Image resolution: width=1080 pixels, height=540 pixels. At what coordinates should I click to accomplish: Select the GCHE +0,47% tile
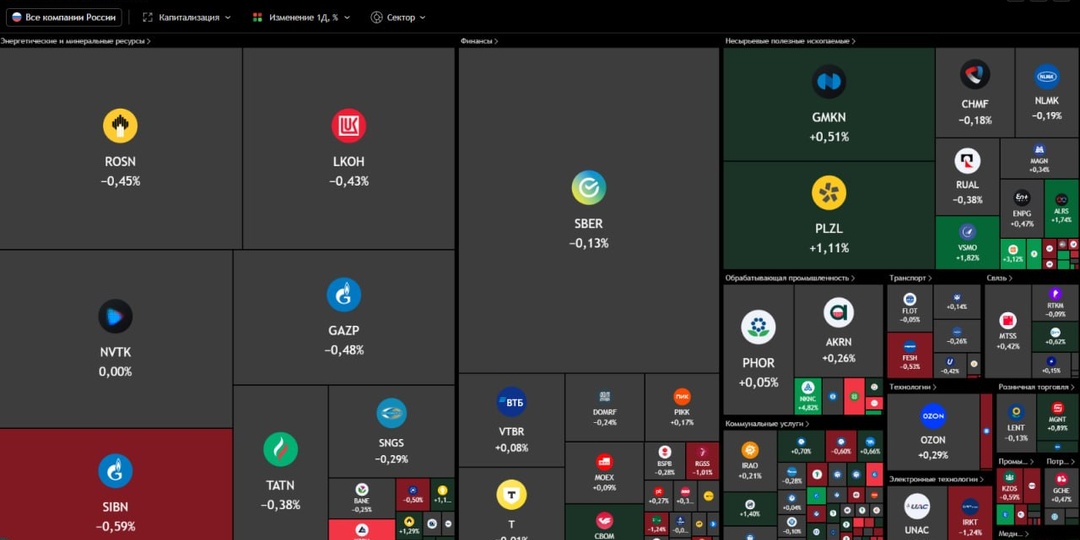click(1061, 486)
